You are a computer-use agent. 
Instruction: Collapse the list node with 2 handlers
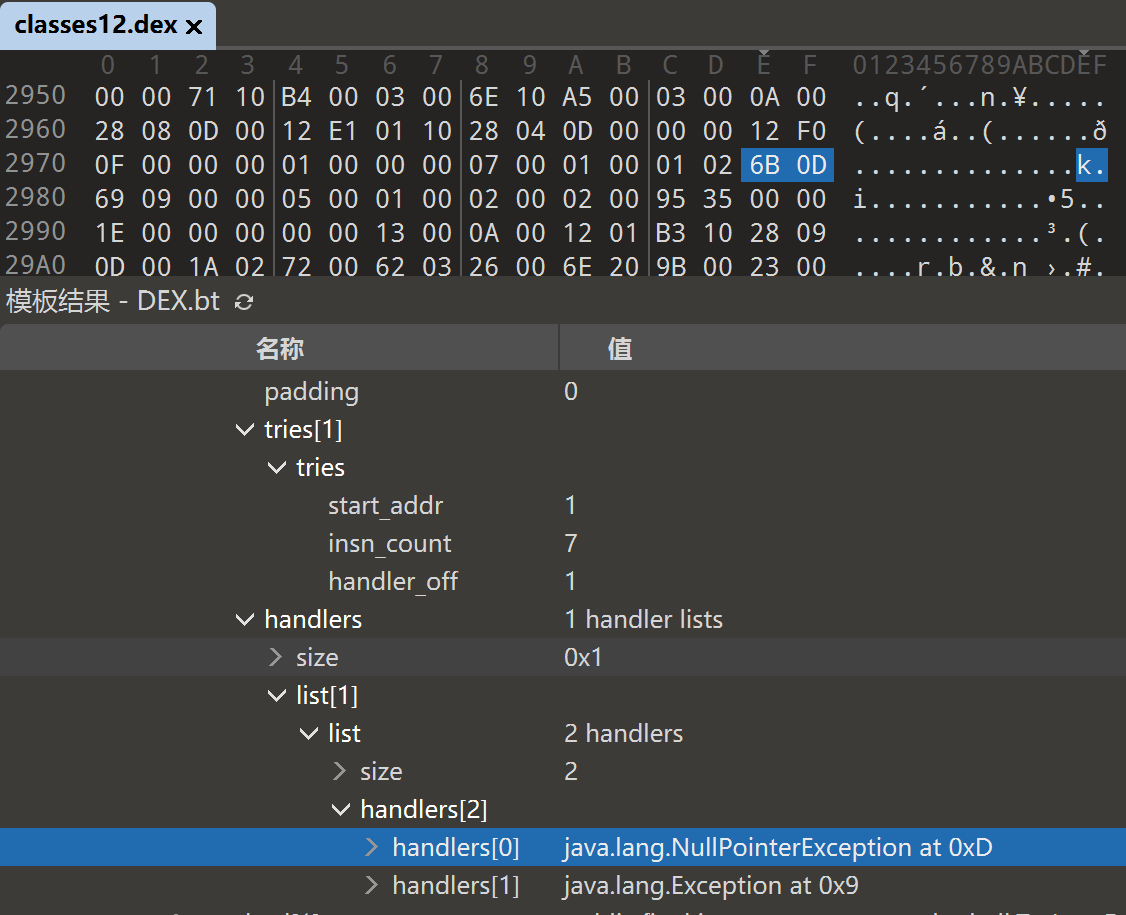pyautogui.click(x=309, y=733)
